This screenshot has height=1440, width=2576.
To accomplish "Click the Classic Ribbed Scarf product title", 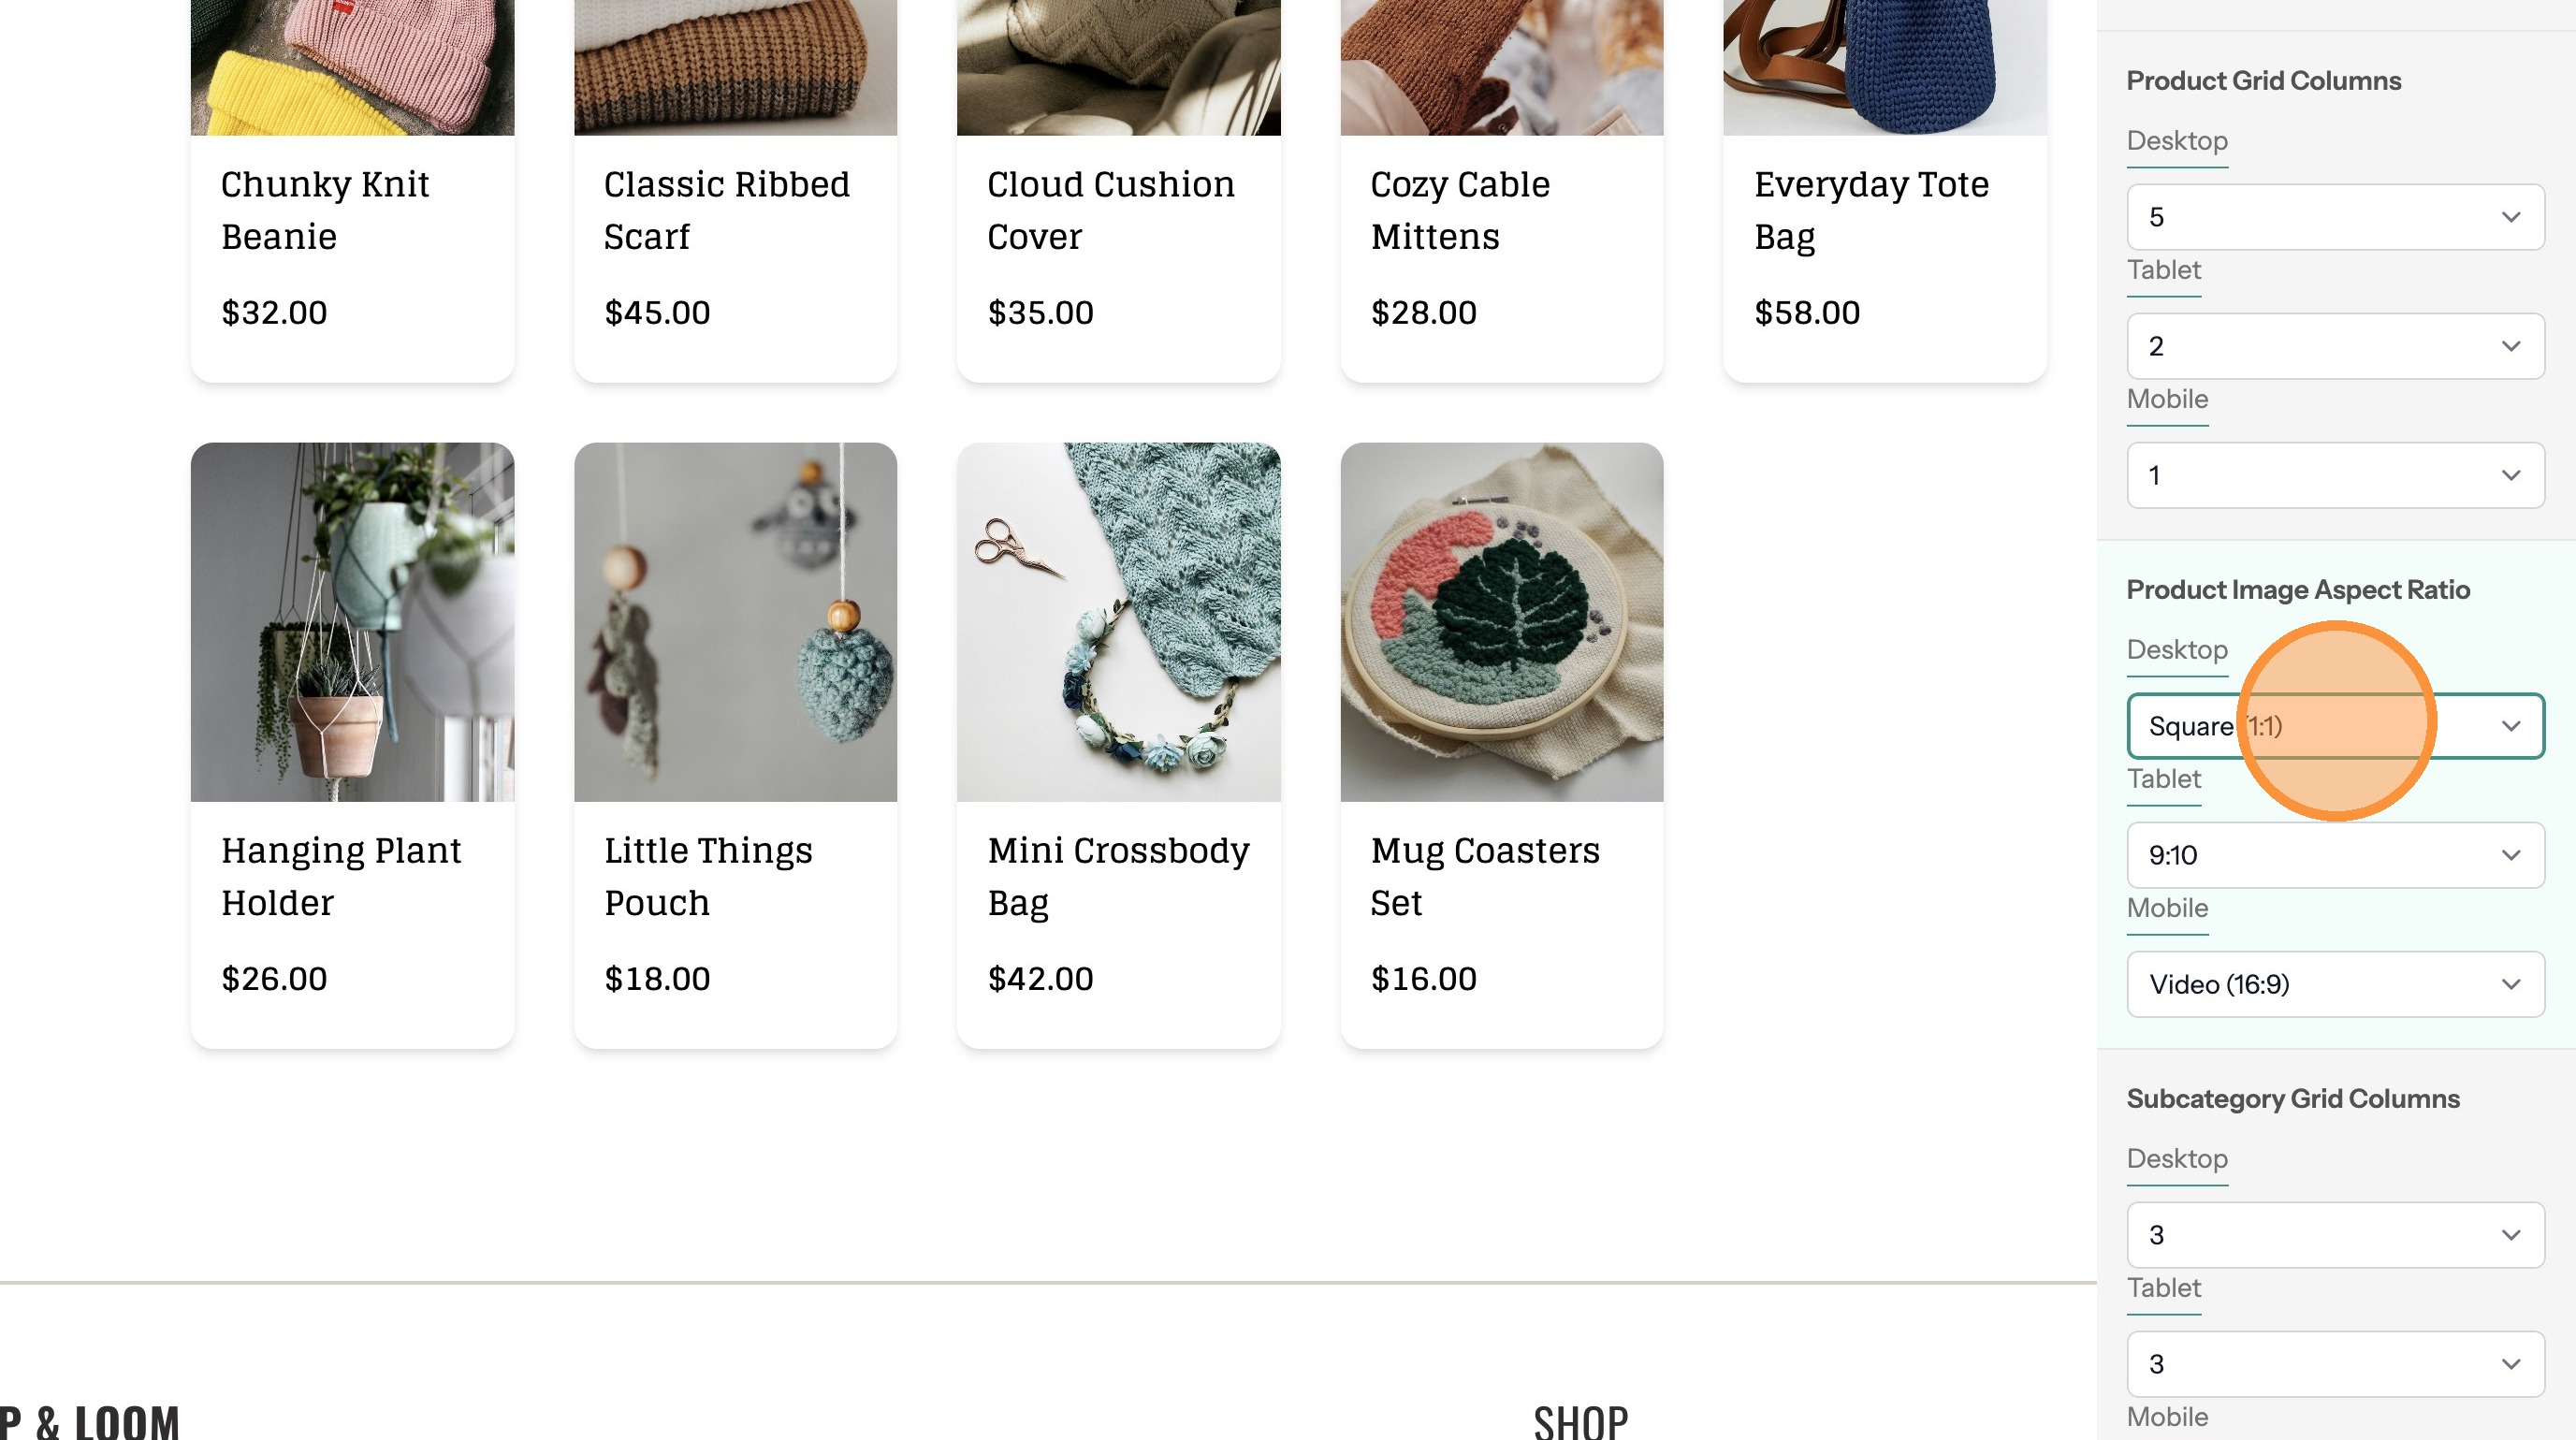I will [x=727, y=210].
